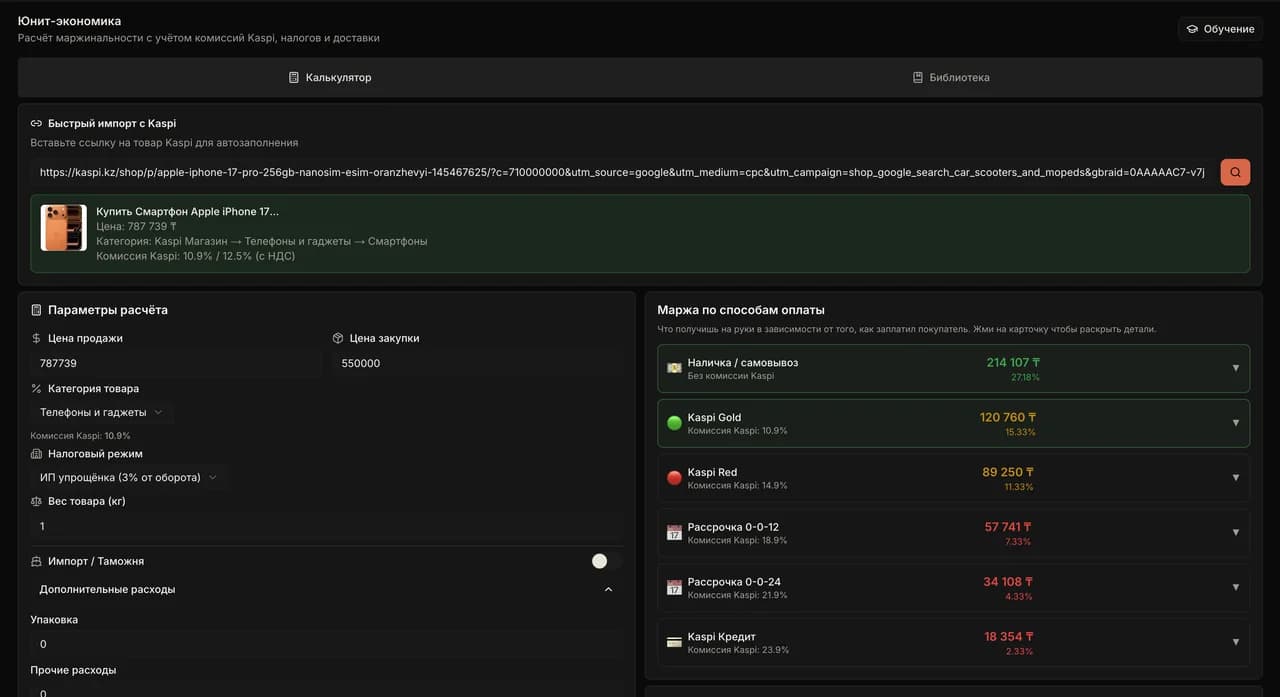Open the Обучение tutorial button
Viewport: 1280px width, 697px height.
tap(1220, 29)
